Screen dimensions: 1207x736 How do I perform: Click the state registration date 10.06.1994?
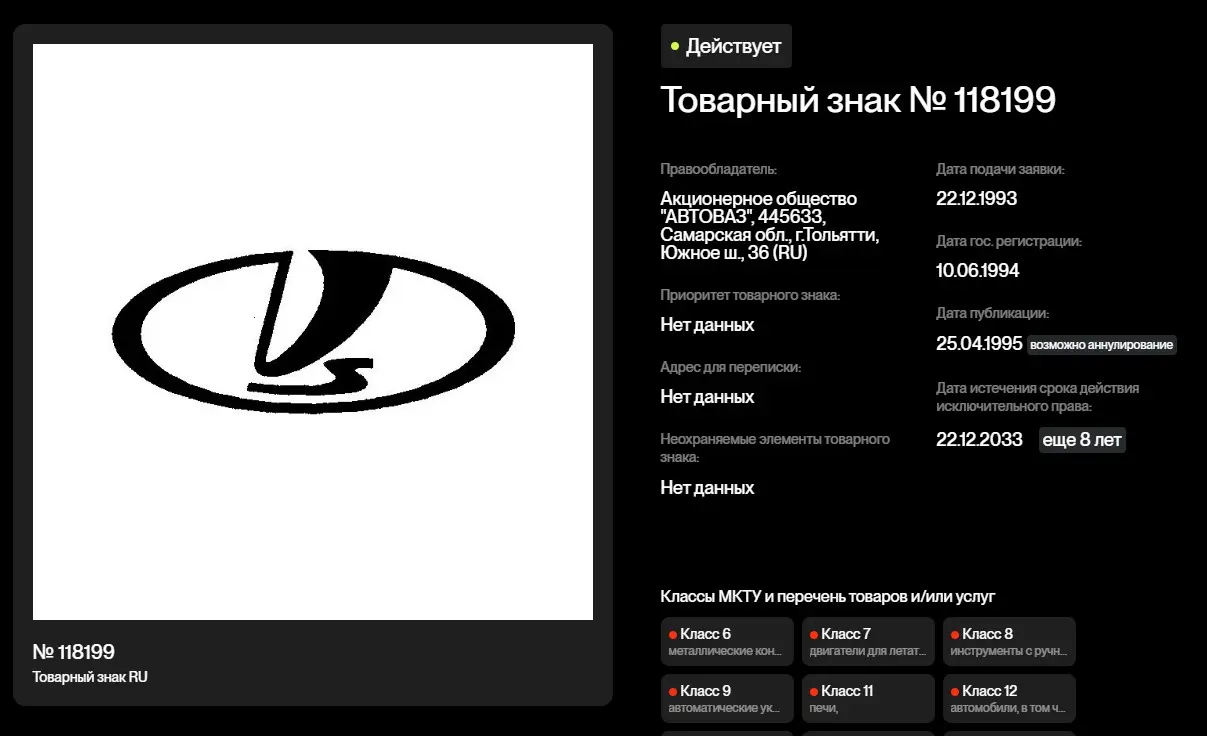point(978,270)
